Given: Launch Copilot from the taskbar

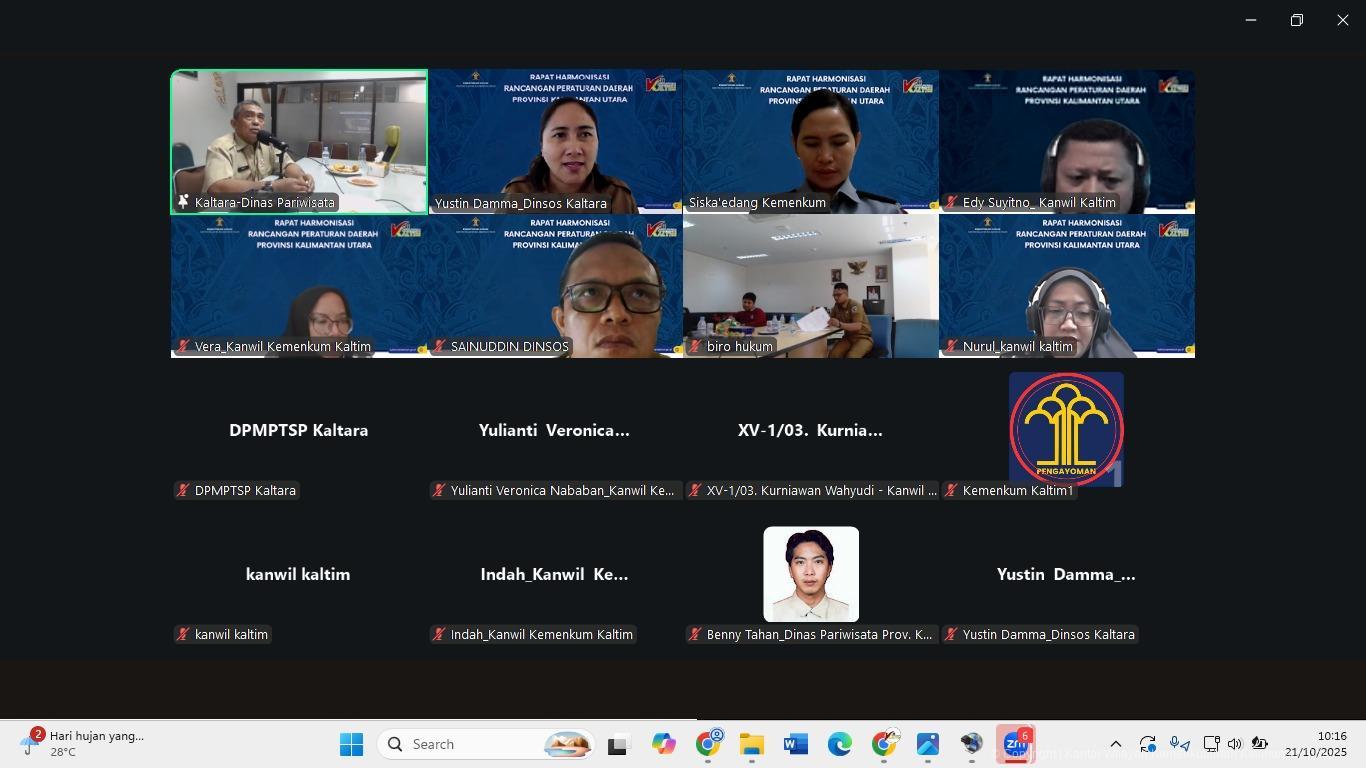Looking at the screenshot, I should tap(663, 745).
